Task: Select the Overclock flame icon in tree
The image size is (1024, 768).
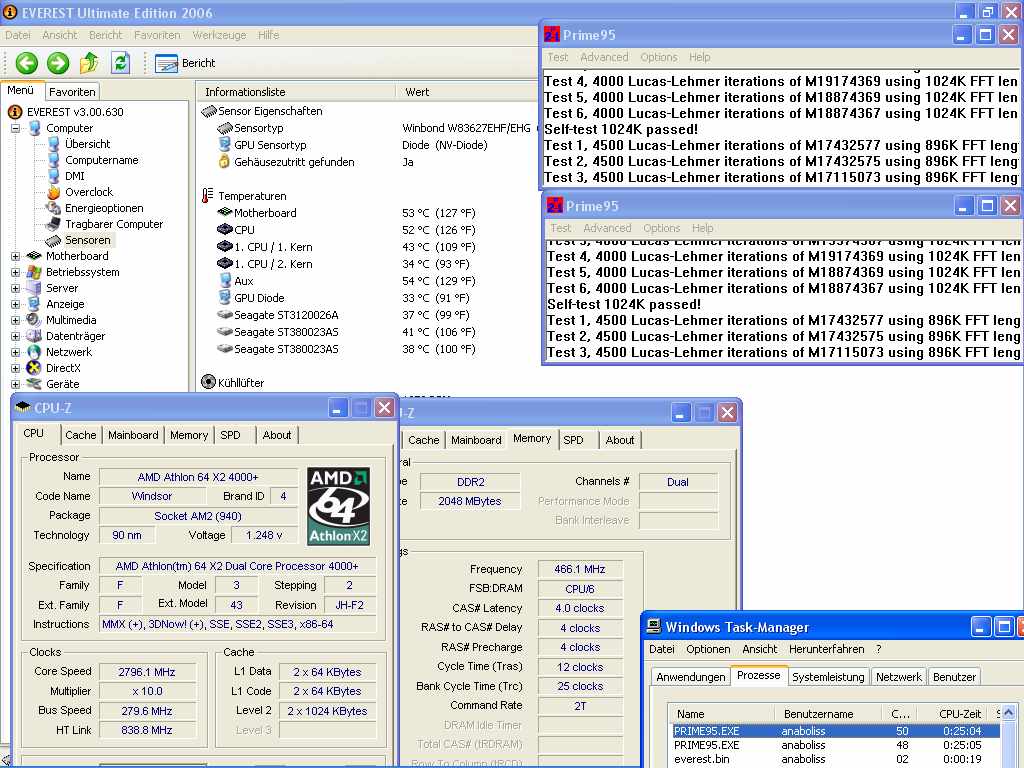Action: (x=54, y=192)
